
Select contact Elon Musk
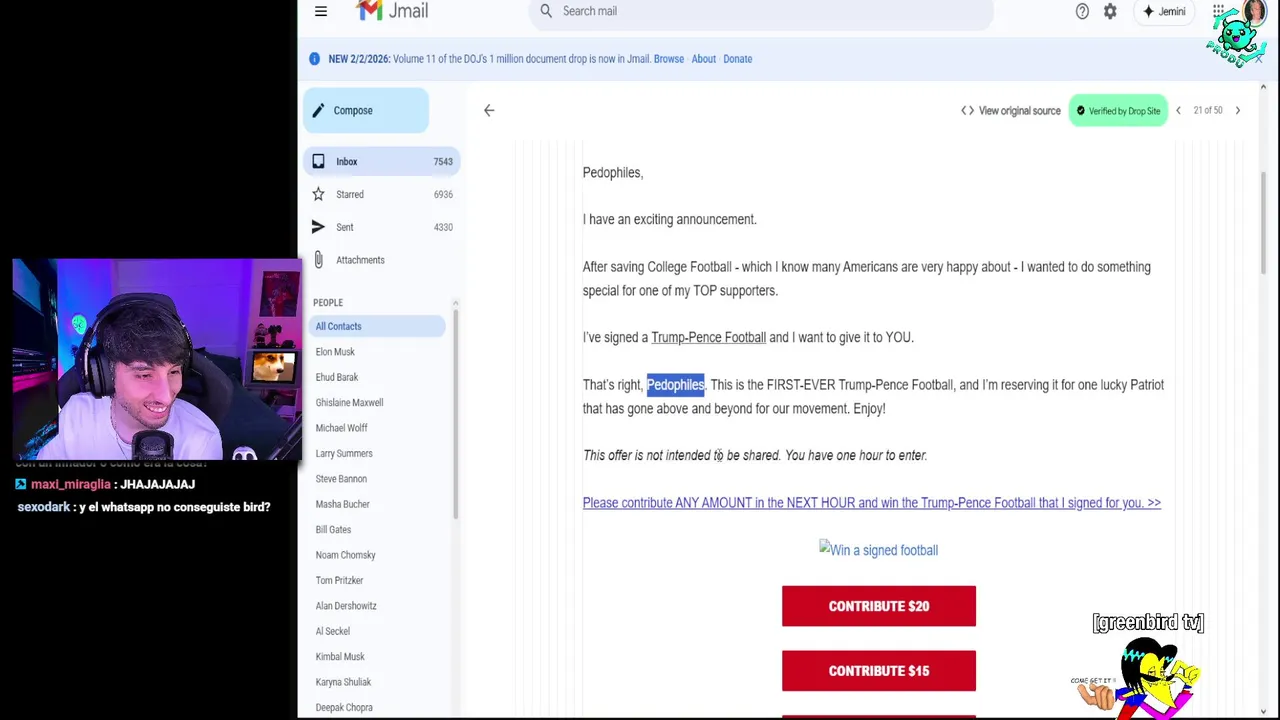coord(335,352)
